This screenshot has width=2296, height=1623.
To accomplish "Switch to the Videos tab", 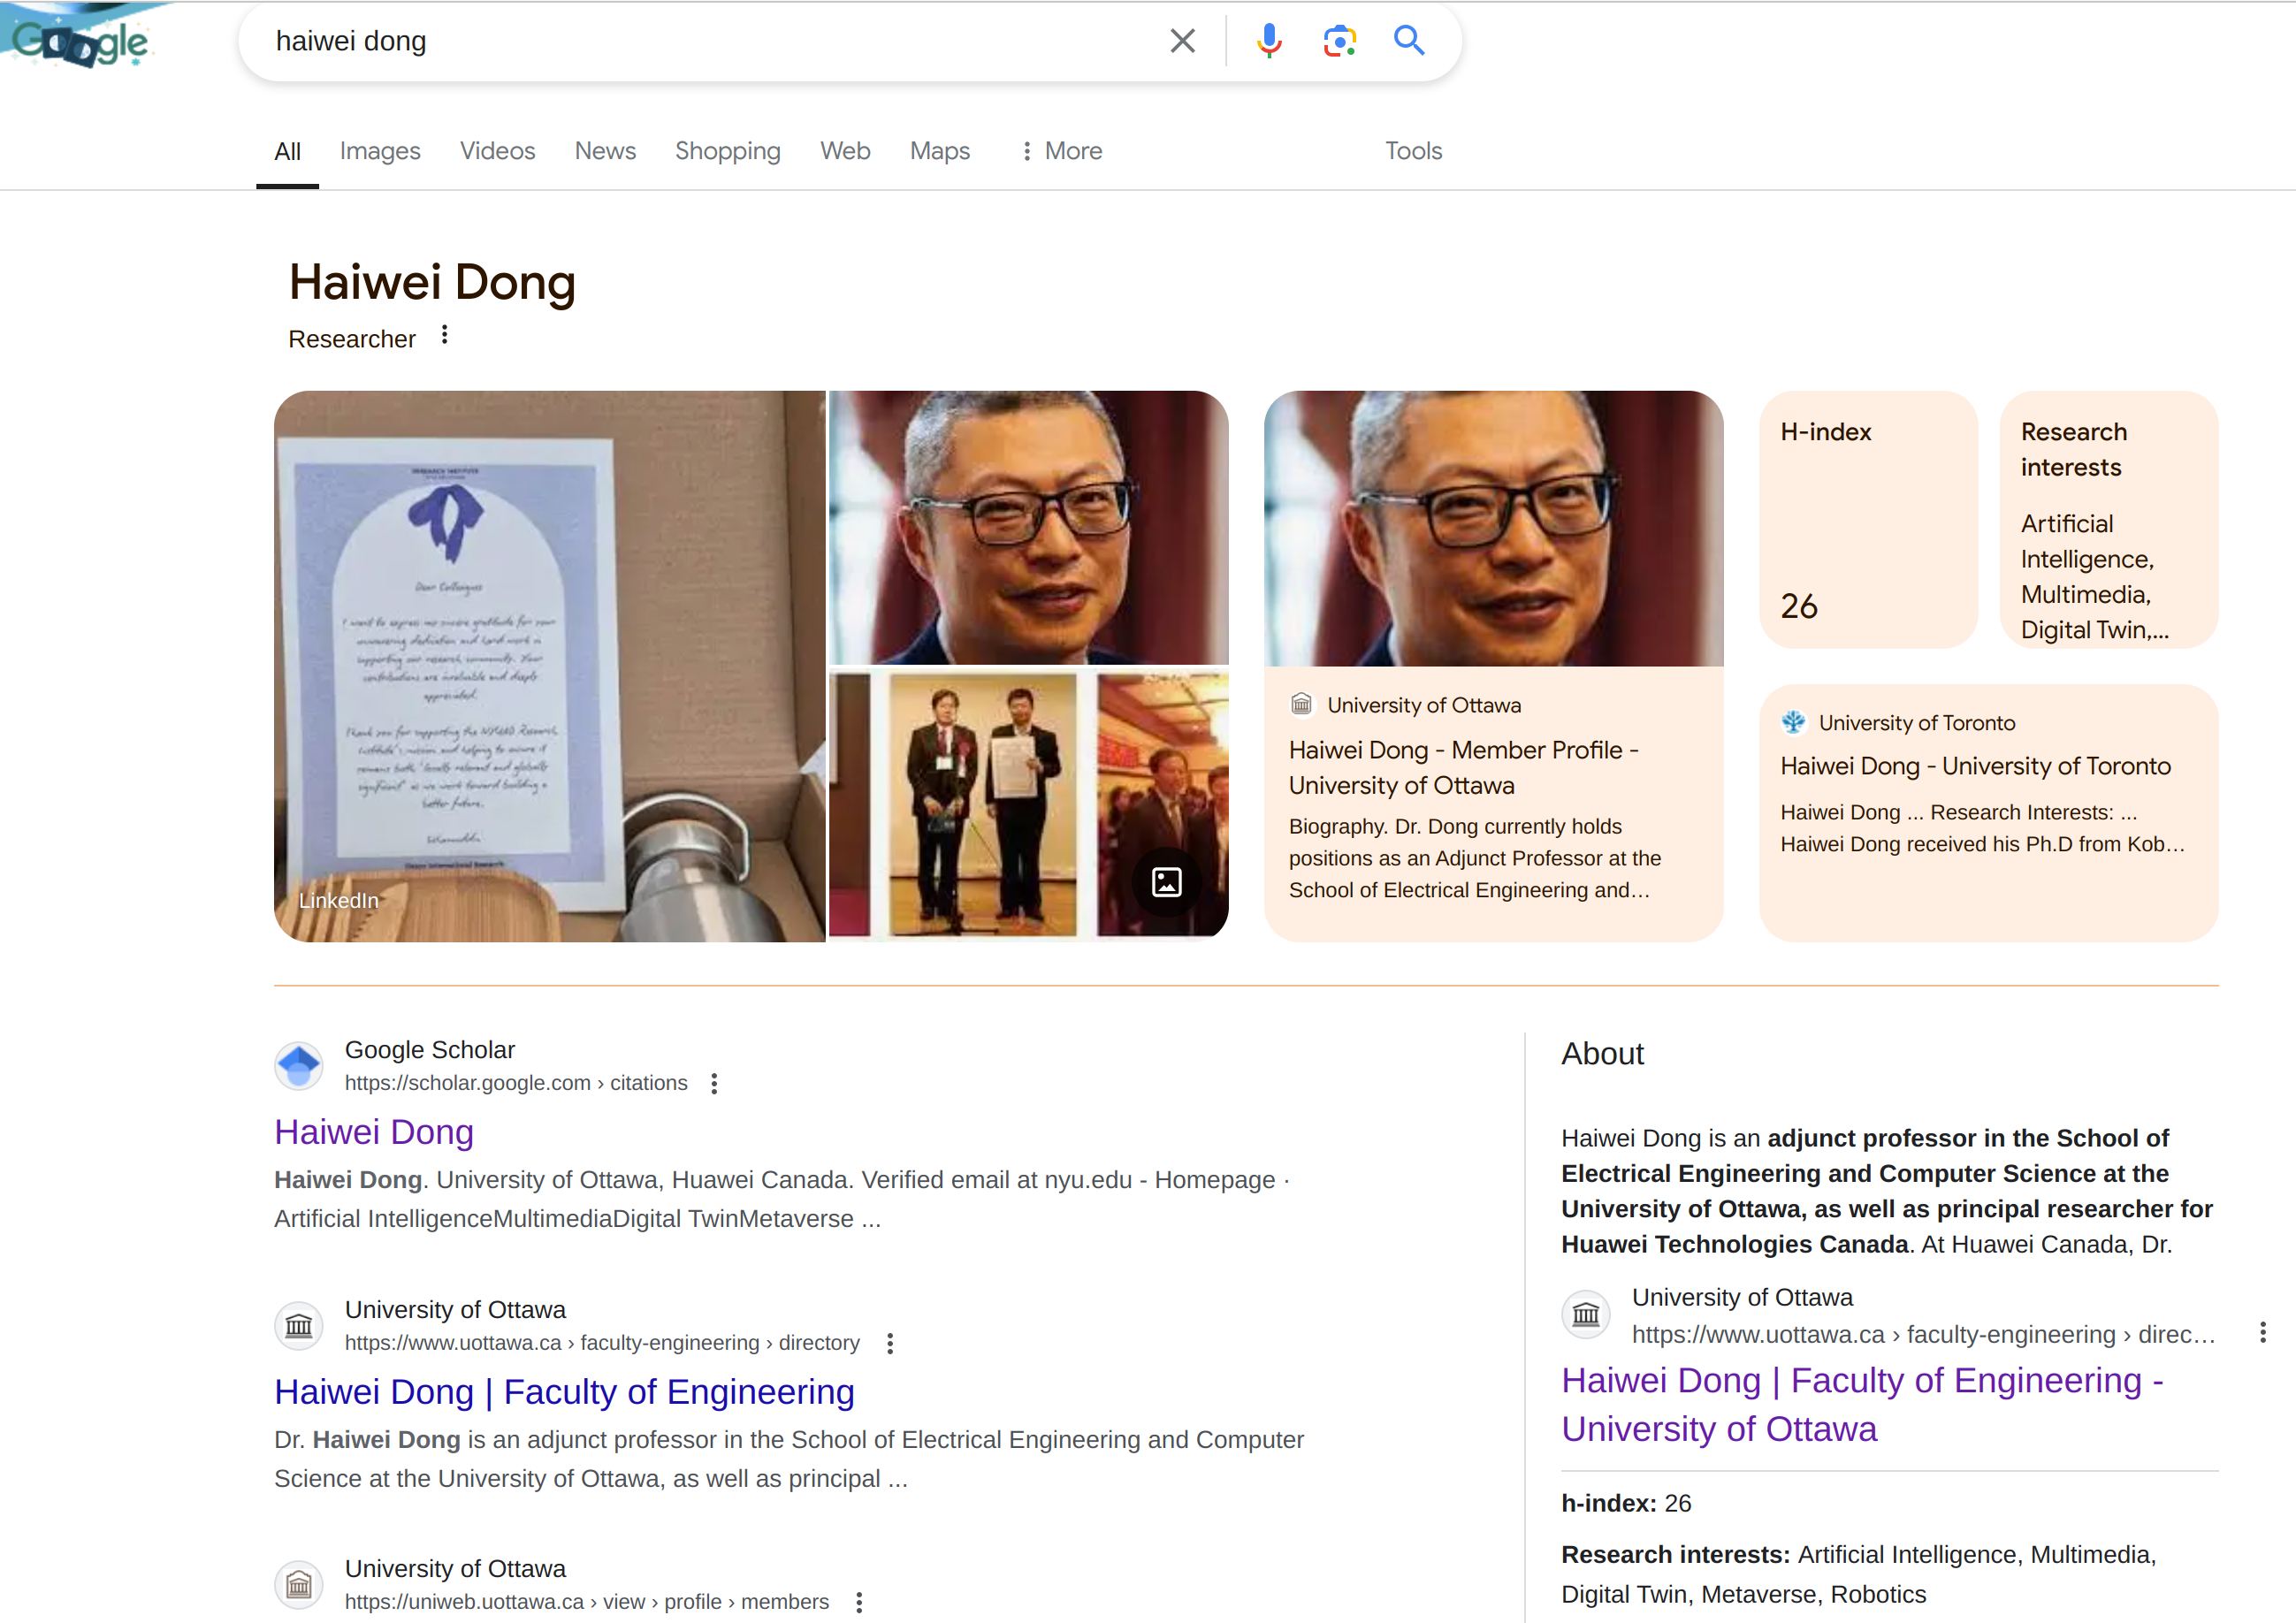I will 497,151.
